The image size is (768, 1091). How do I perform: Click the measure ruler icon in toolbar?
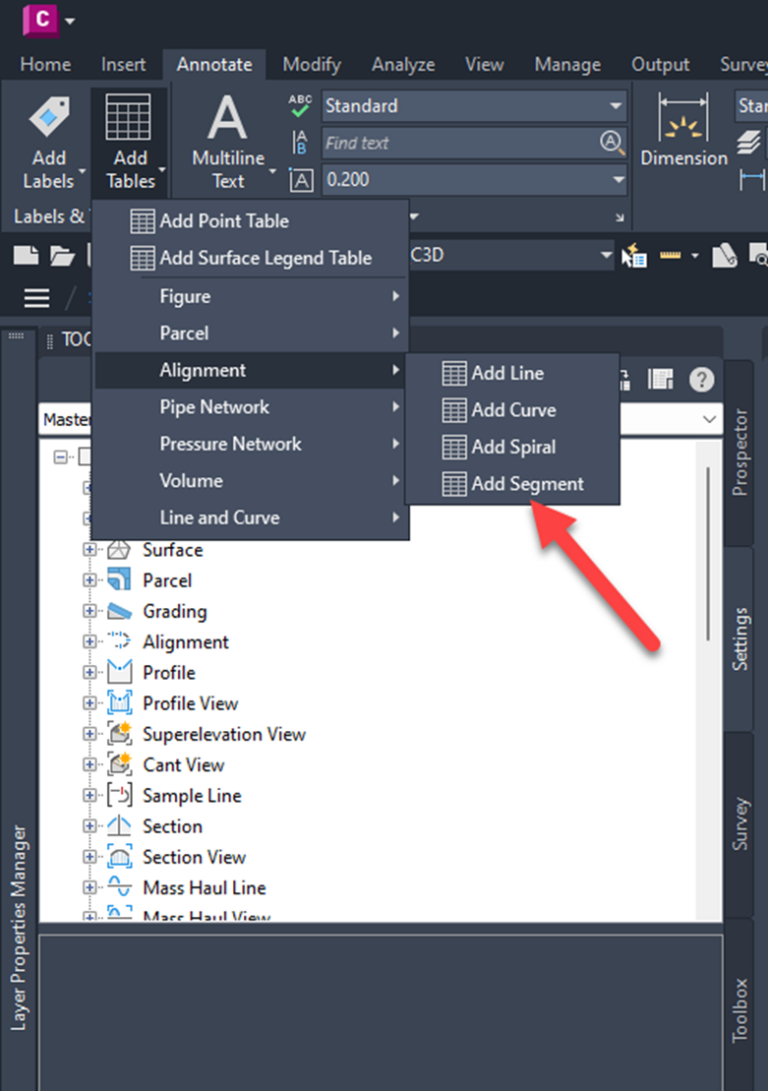point(670,255)
